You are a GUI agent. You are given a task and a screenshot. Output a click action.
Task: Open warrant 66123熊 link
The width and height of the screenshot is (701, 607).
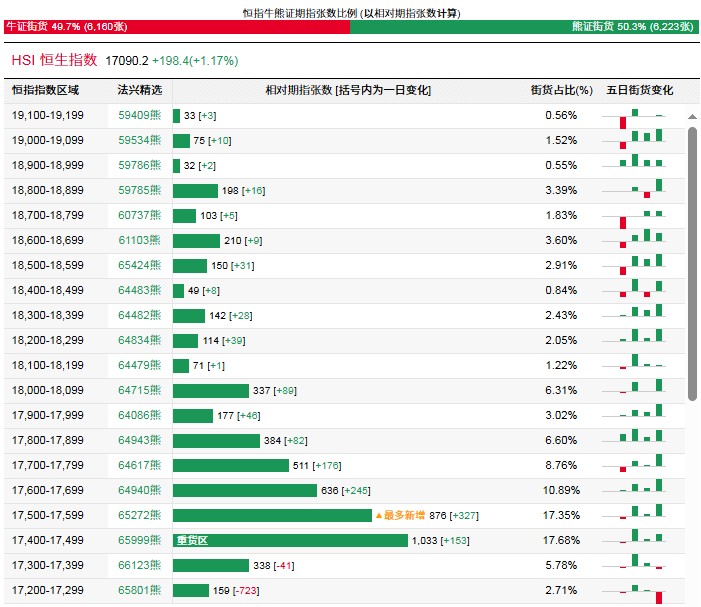pyautogui.click(x=139, y=565)
